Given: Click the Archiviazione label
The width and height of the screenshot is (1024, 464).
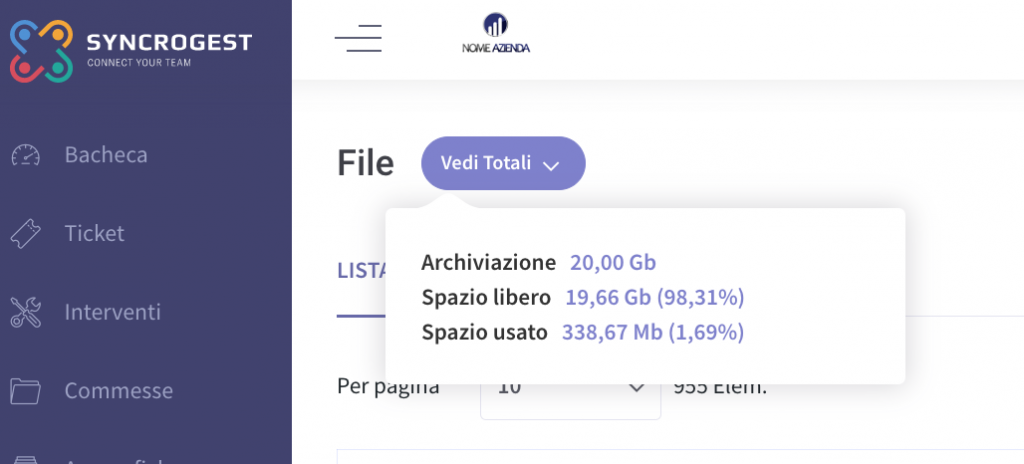Looking at the screenshot, I should (488, 263).
